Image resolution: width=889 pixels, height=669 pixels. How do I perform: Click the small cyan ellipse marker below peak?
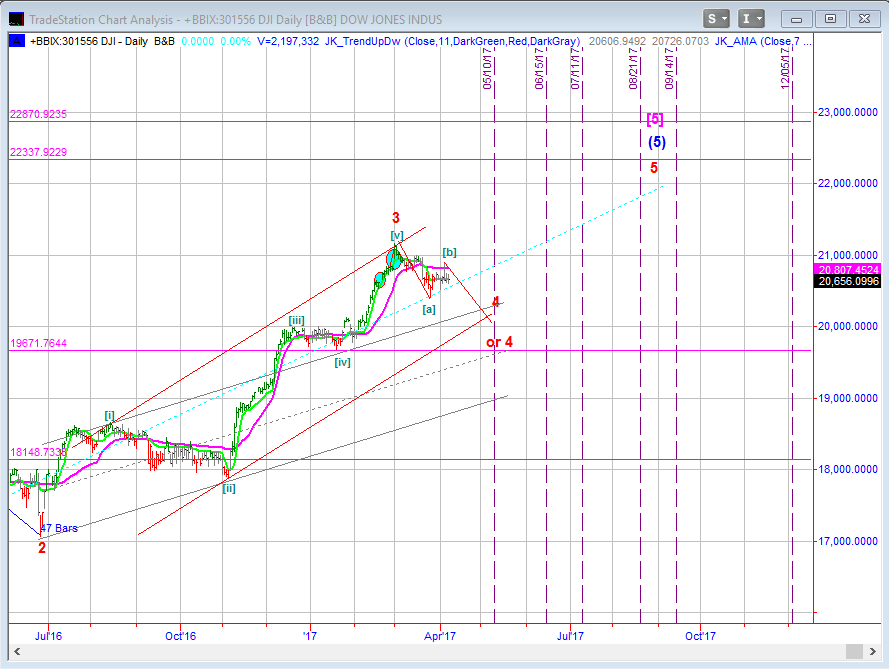point(380,280)
